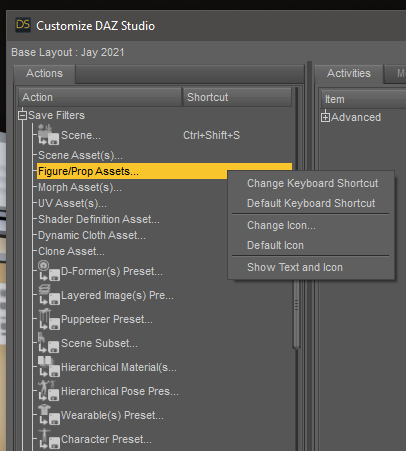The width and height of the screenshot is (406, 451).
Task: Click the Wearable(s) Preset shirt icon
Action: [49, 415]
